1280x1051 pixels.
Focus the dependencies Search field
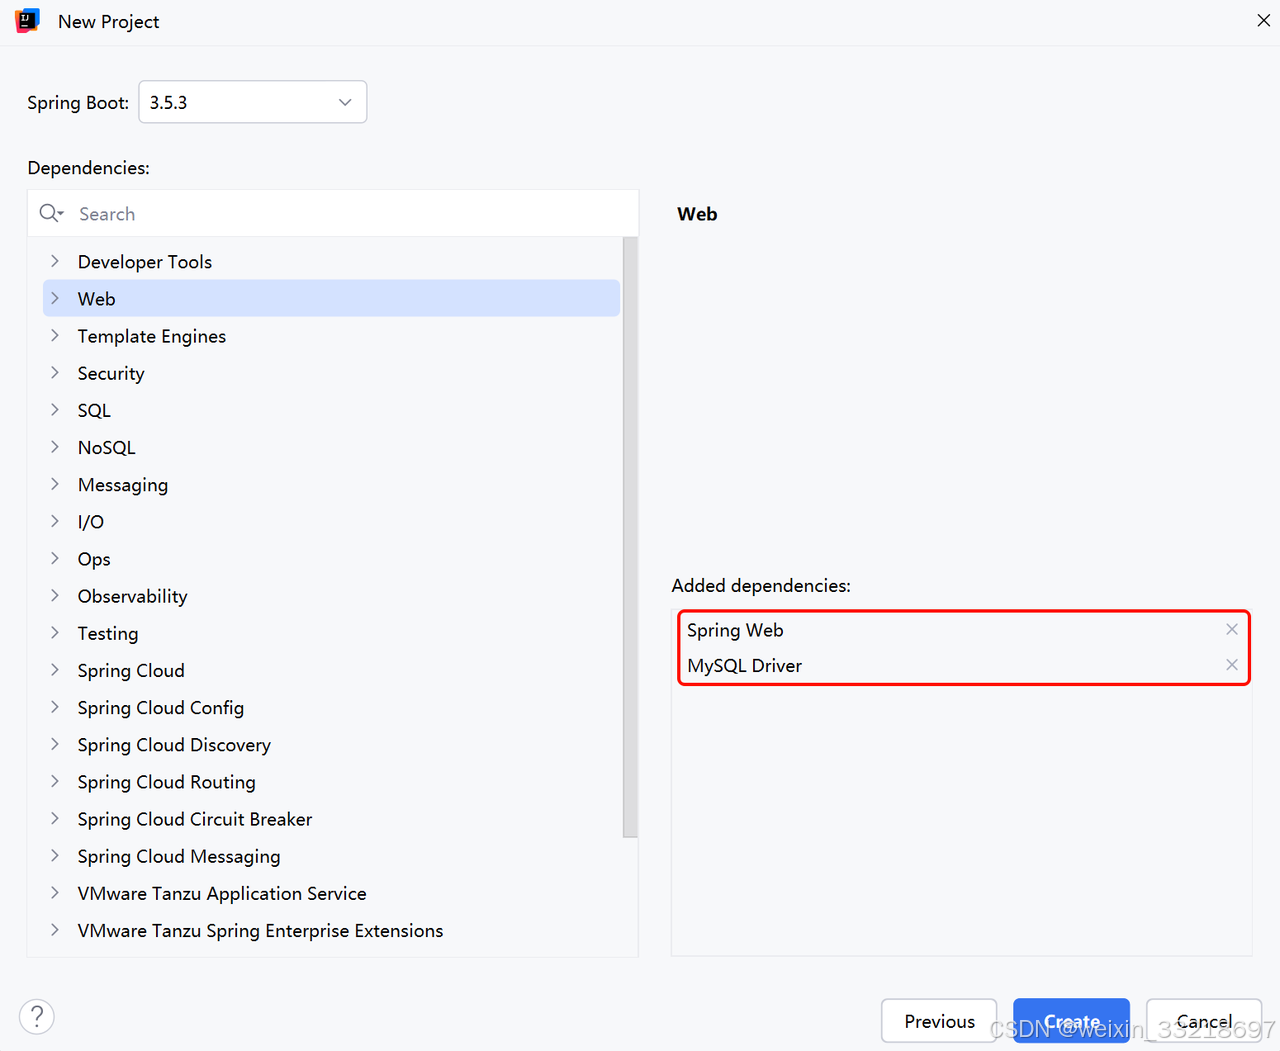333,214
